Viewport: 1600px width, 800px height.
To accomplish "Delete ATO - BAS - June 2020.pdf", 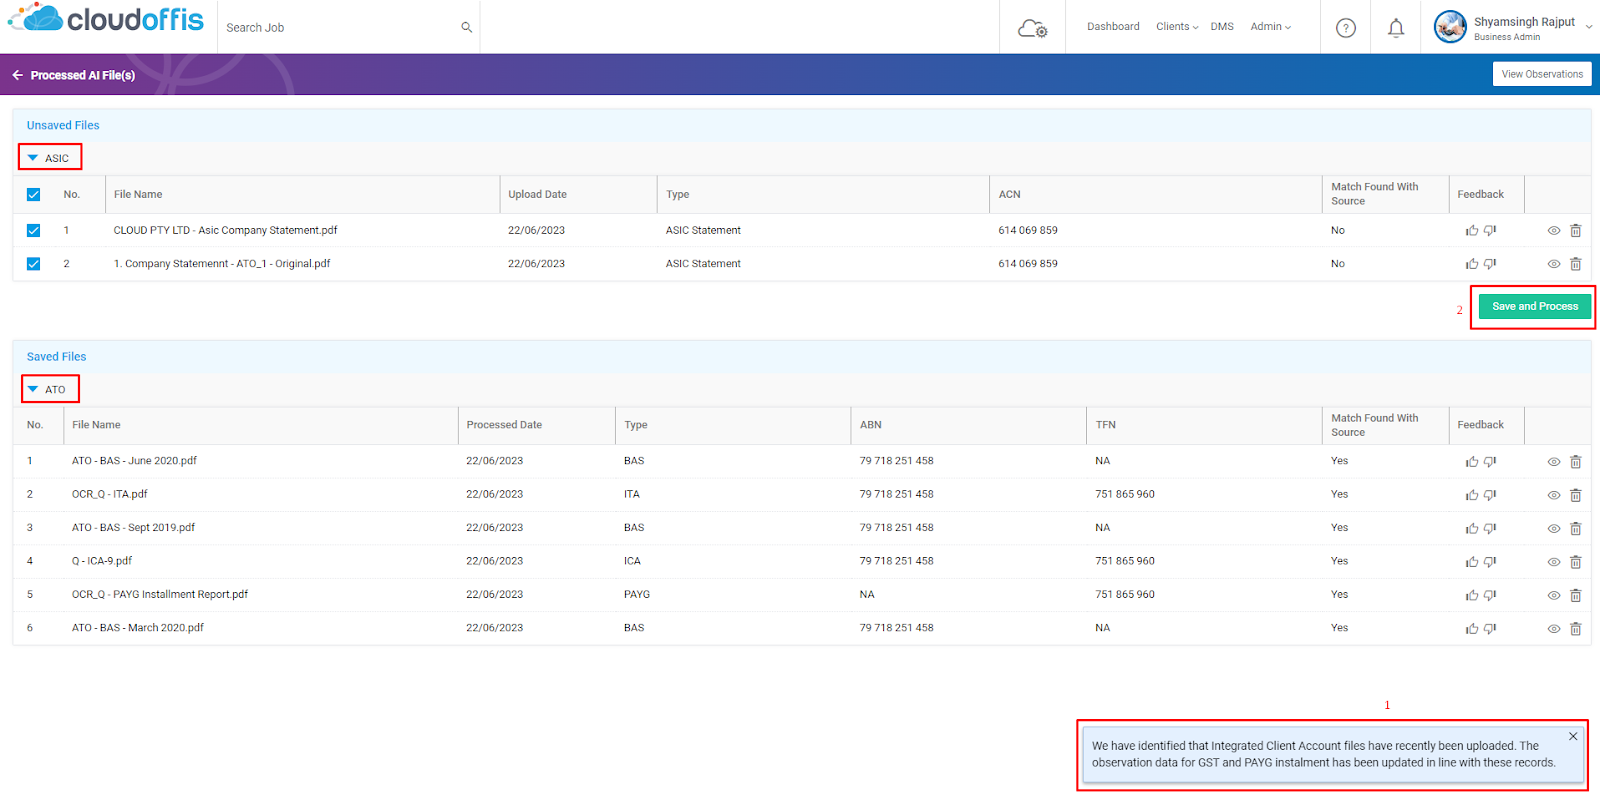I will (x=1575, y=462).
